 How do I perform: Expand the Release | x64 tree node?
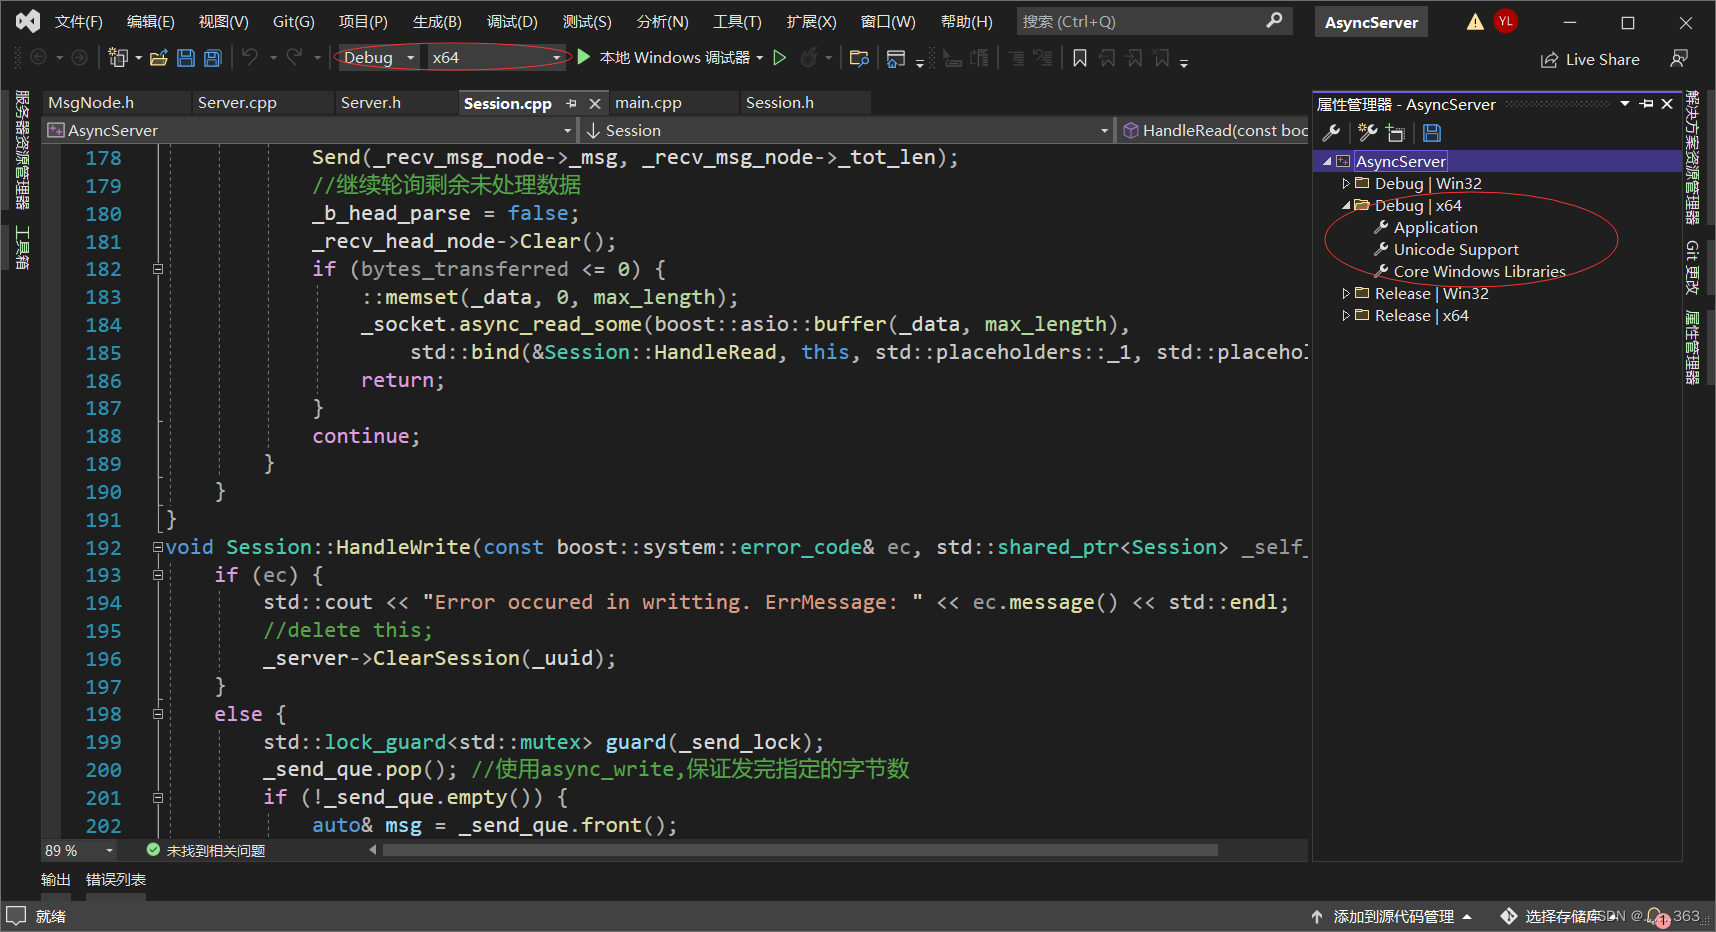pyautogui.click(x=1346, y=316)
